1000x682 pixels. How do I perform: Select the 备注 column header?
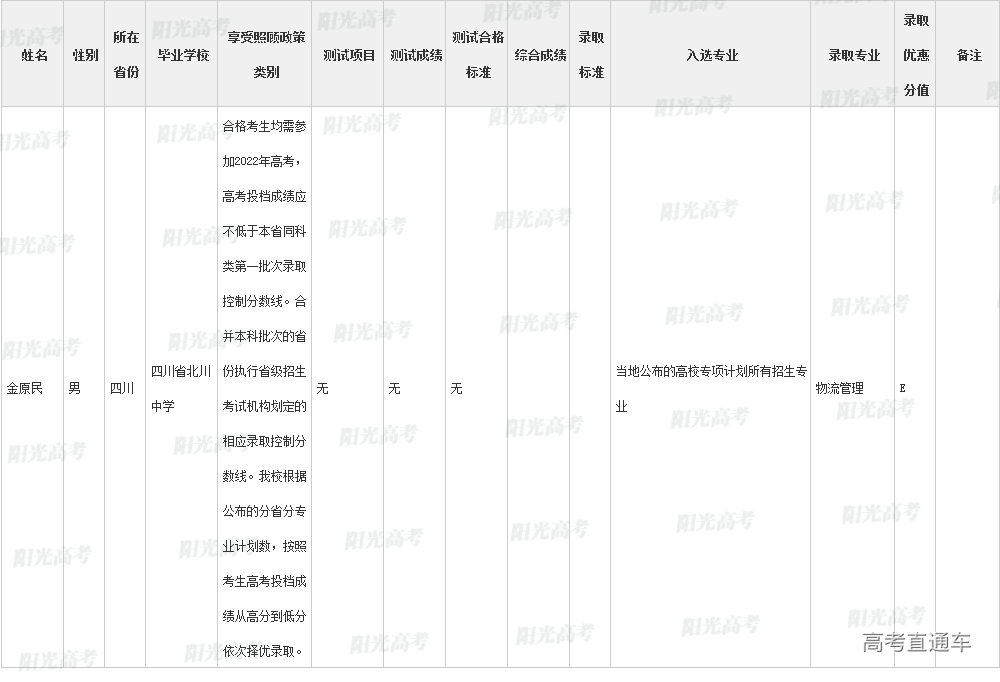968,56
